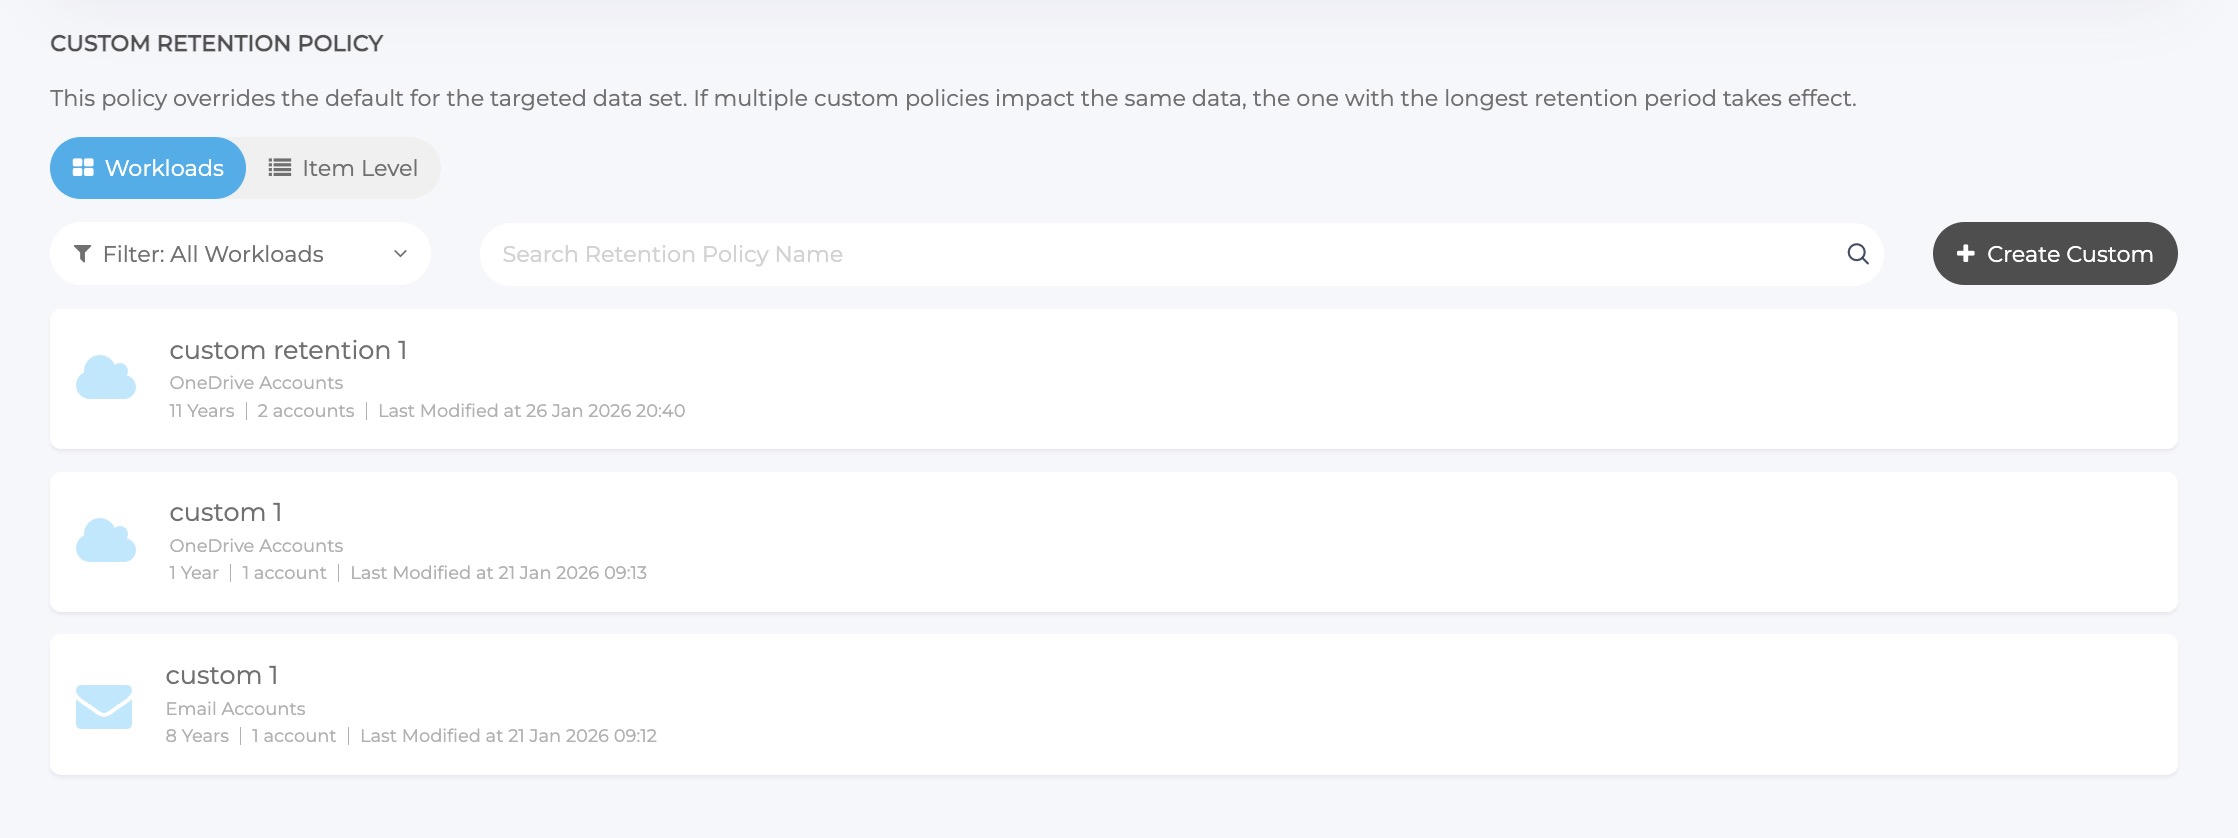Click envelope icon of Email Accounts policy
The height and width of the screenshot is (838, 2238).
click(104, 706)
